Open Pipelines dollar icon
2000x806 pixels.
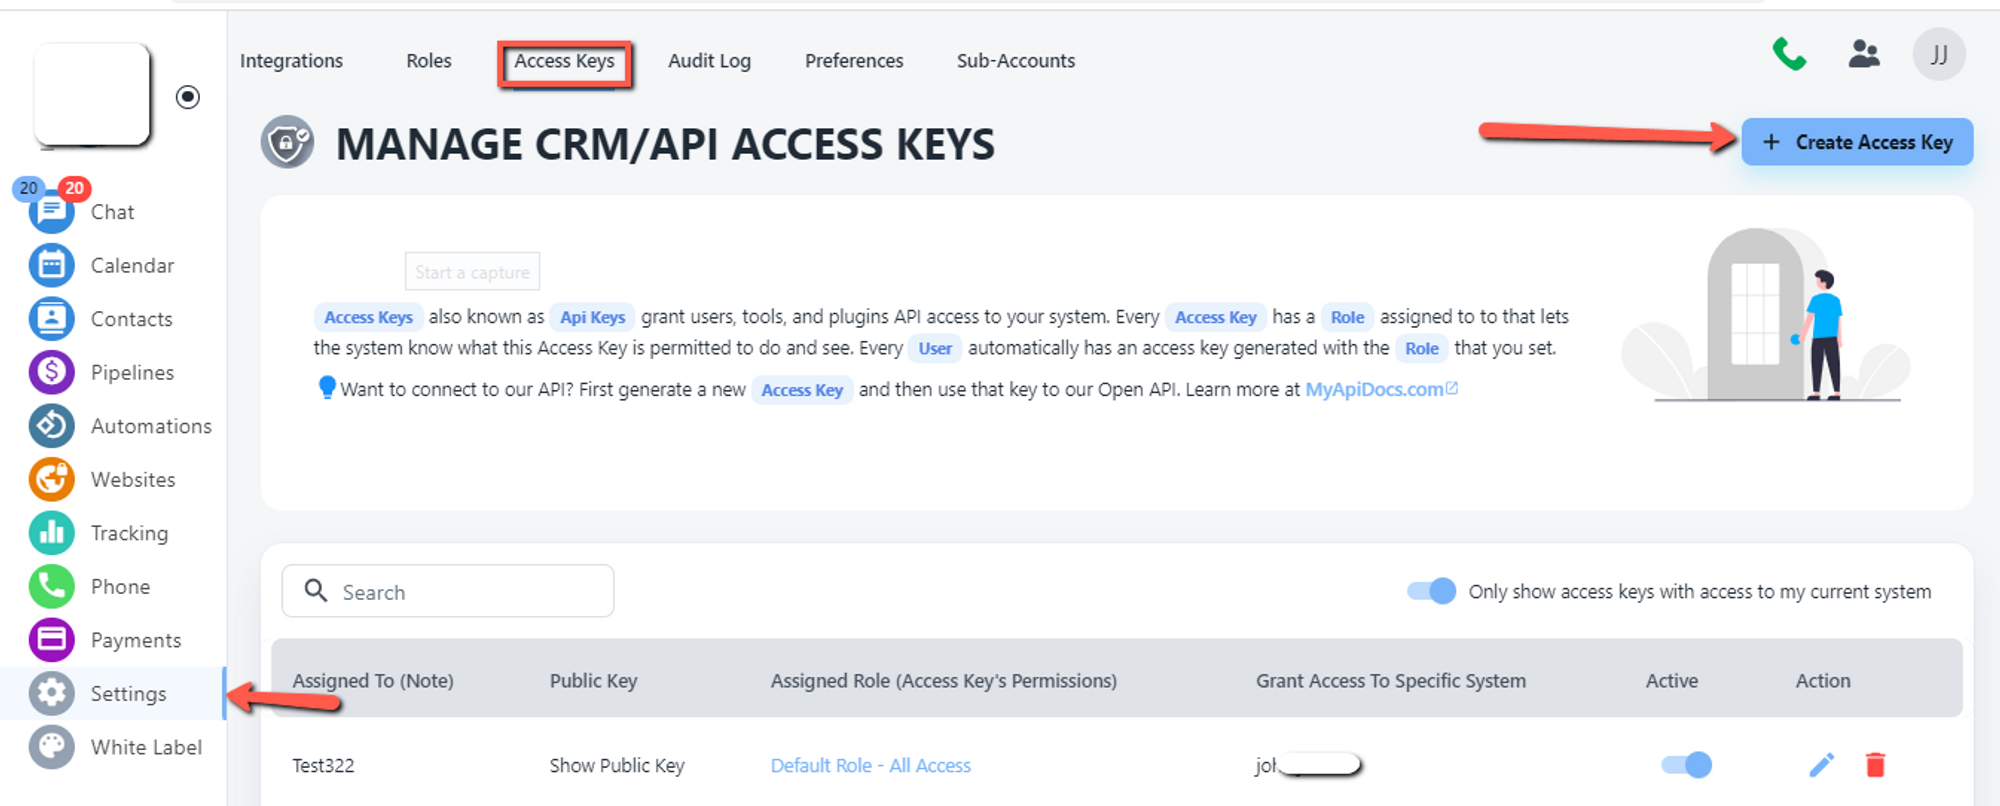point(51,372)
